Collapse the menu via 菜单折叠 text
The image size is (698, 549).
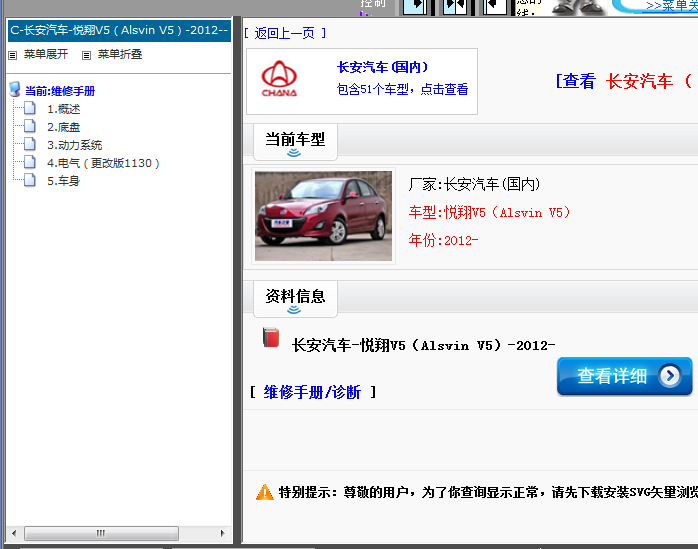click(120, 54)
